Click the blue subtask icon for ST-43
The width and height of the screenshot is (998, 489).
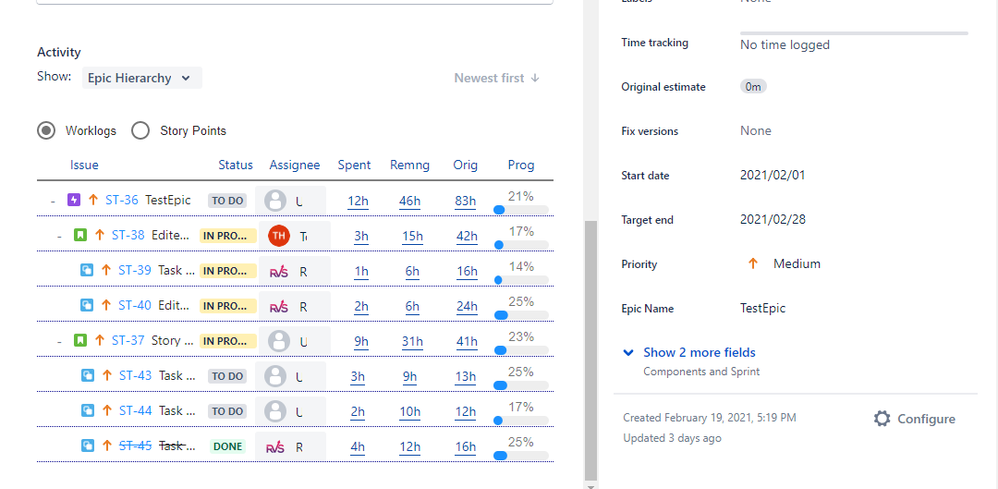(x=87, y=376)
